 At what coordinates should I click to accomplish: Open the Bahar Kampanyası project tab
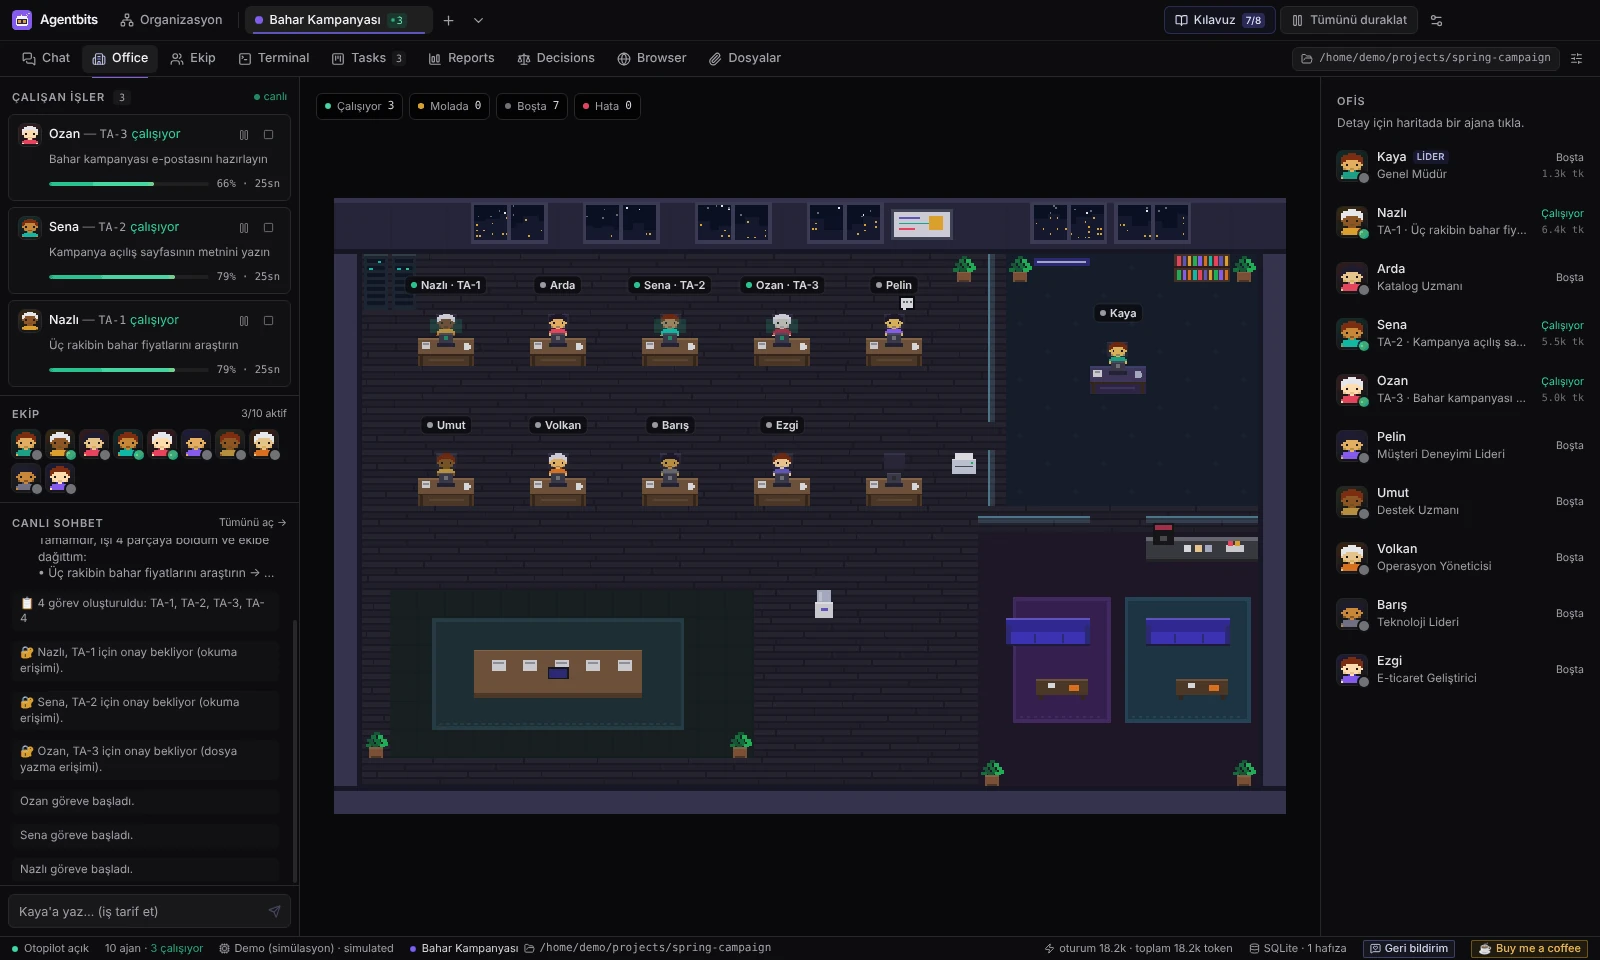click(339, 20)
